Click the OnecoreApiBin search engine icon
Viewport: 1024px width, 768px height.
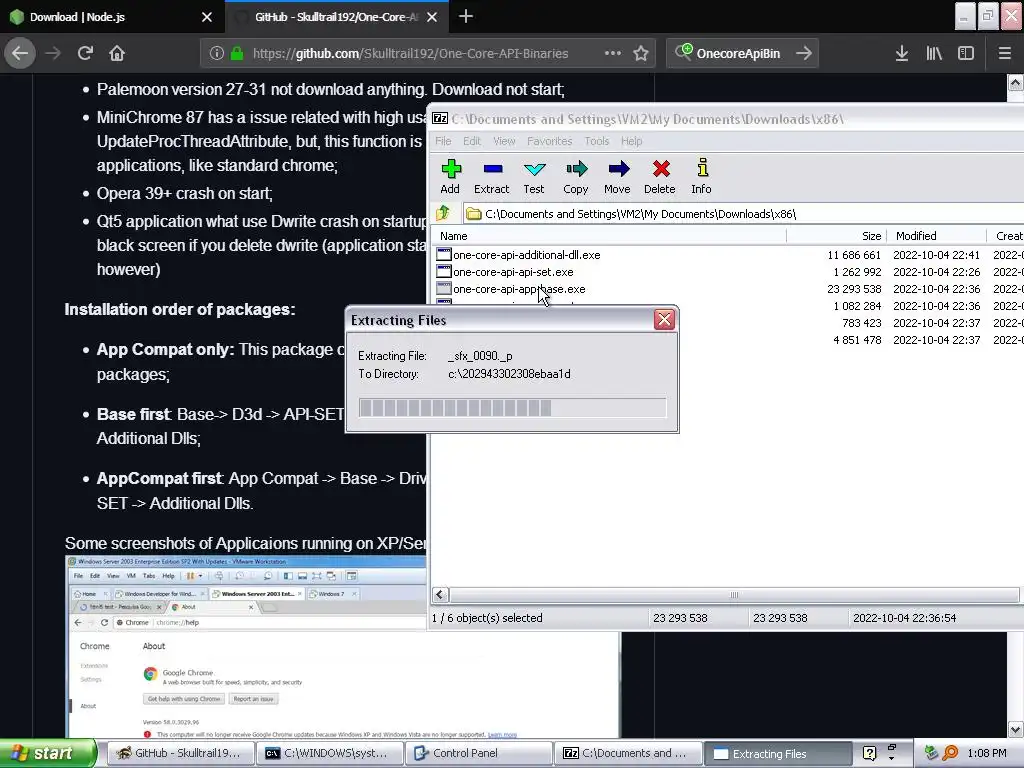(684, 52)
